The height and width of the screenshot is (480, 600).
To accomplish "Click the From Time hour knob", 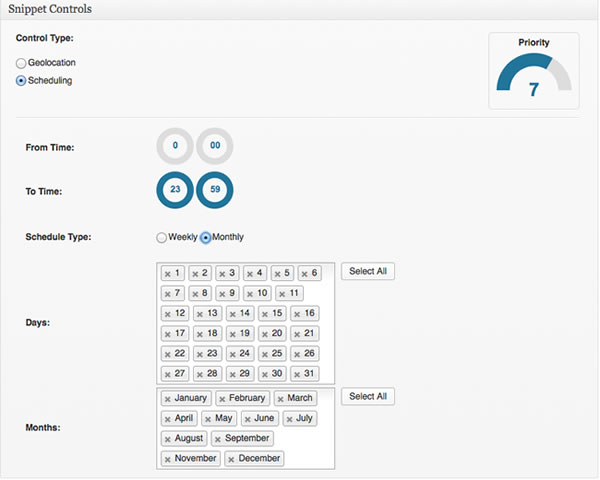I will 175,146.
